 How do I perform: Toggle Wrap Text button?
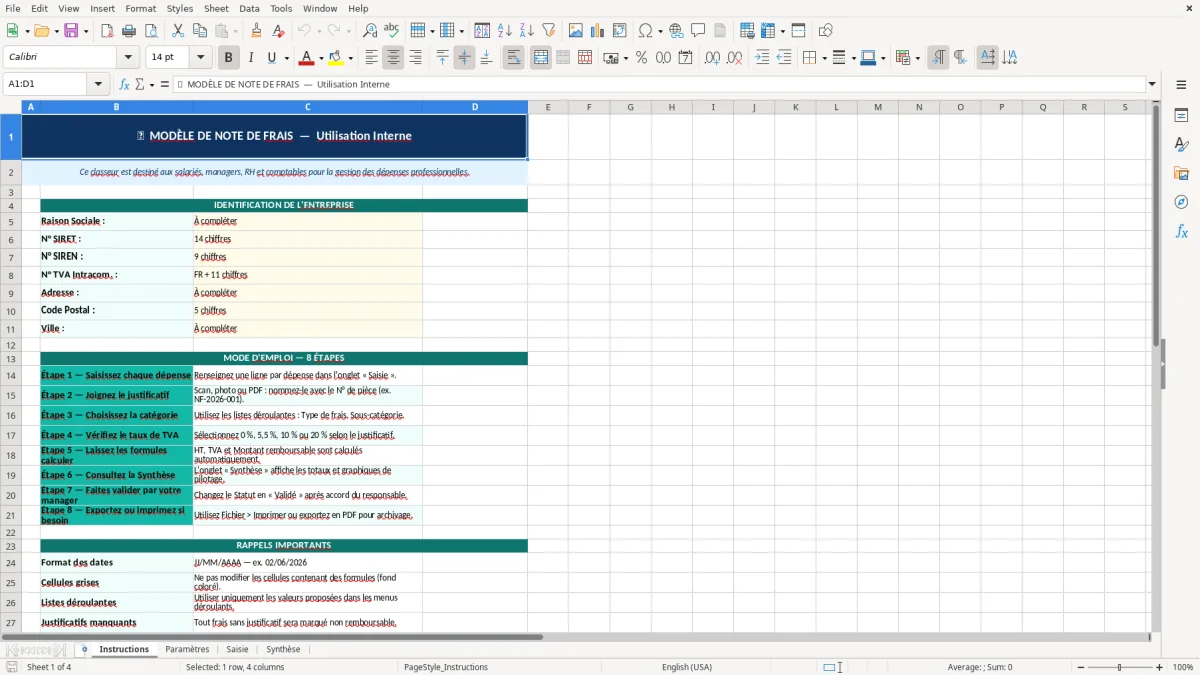click(514, 58)
